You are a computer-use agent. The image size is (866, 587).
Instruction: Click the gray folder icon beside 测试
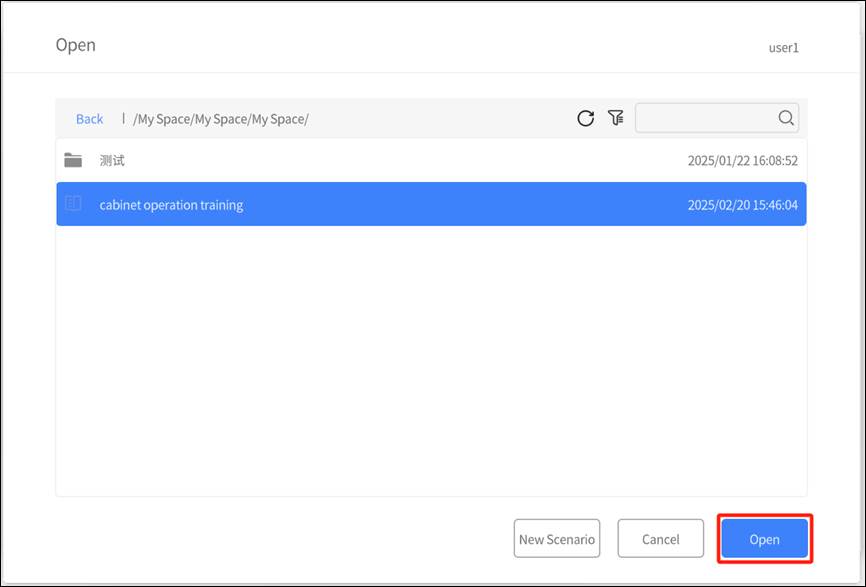coord(73,160)
